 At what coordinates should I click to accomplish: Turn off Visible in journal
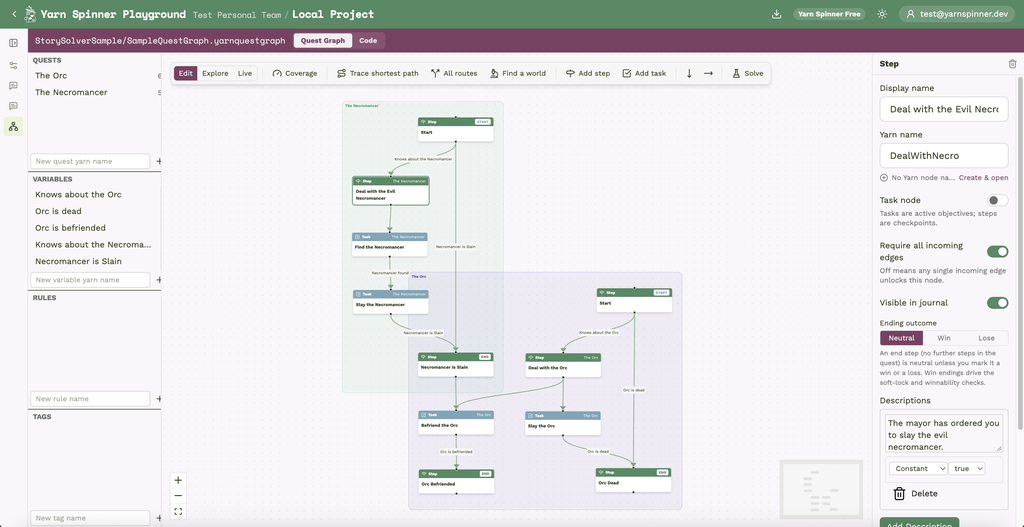[x=997, y=302]
